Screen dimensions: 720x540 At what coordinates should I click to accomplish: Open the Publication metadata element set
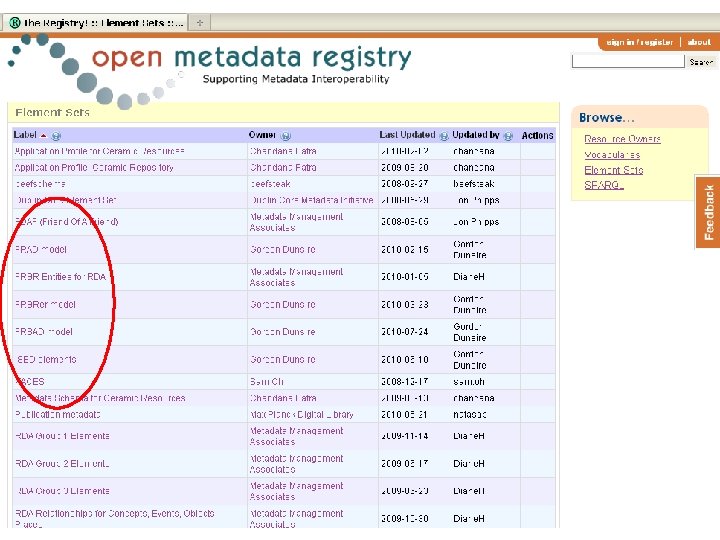coord(57,415)
